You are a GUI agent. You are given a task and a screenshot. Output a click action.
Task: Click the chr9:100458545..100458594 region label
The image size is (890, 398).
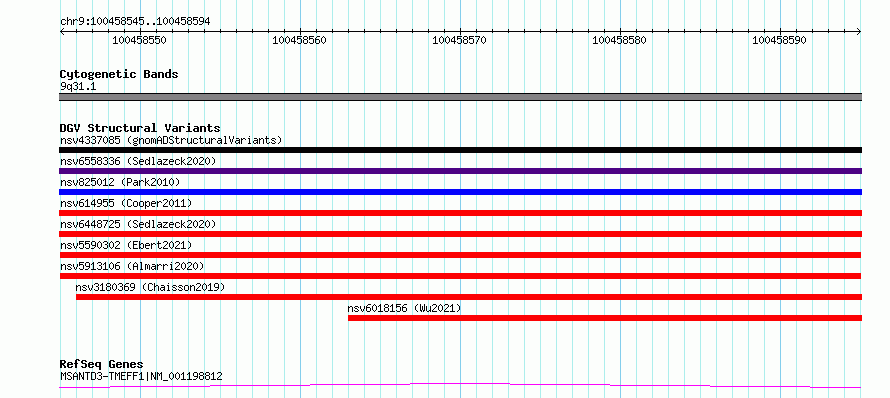click(x=135, y=21)
